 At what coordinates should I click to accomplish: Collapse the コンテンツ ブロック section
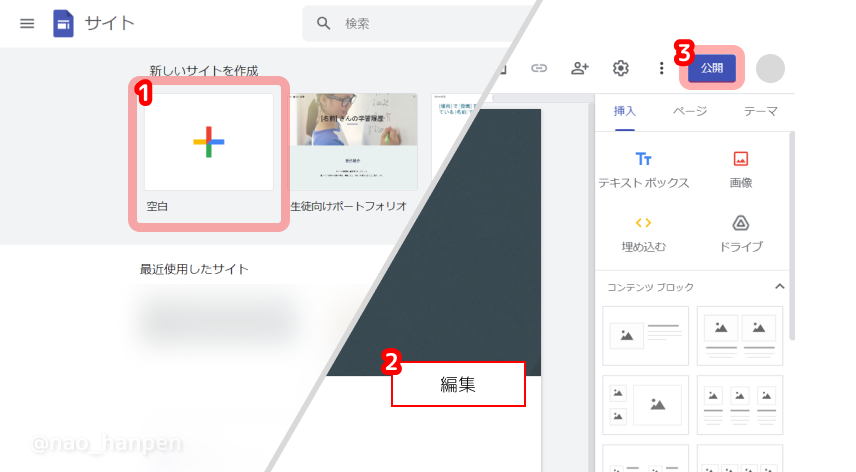tap(780, 286)
